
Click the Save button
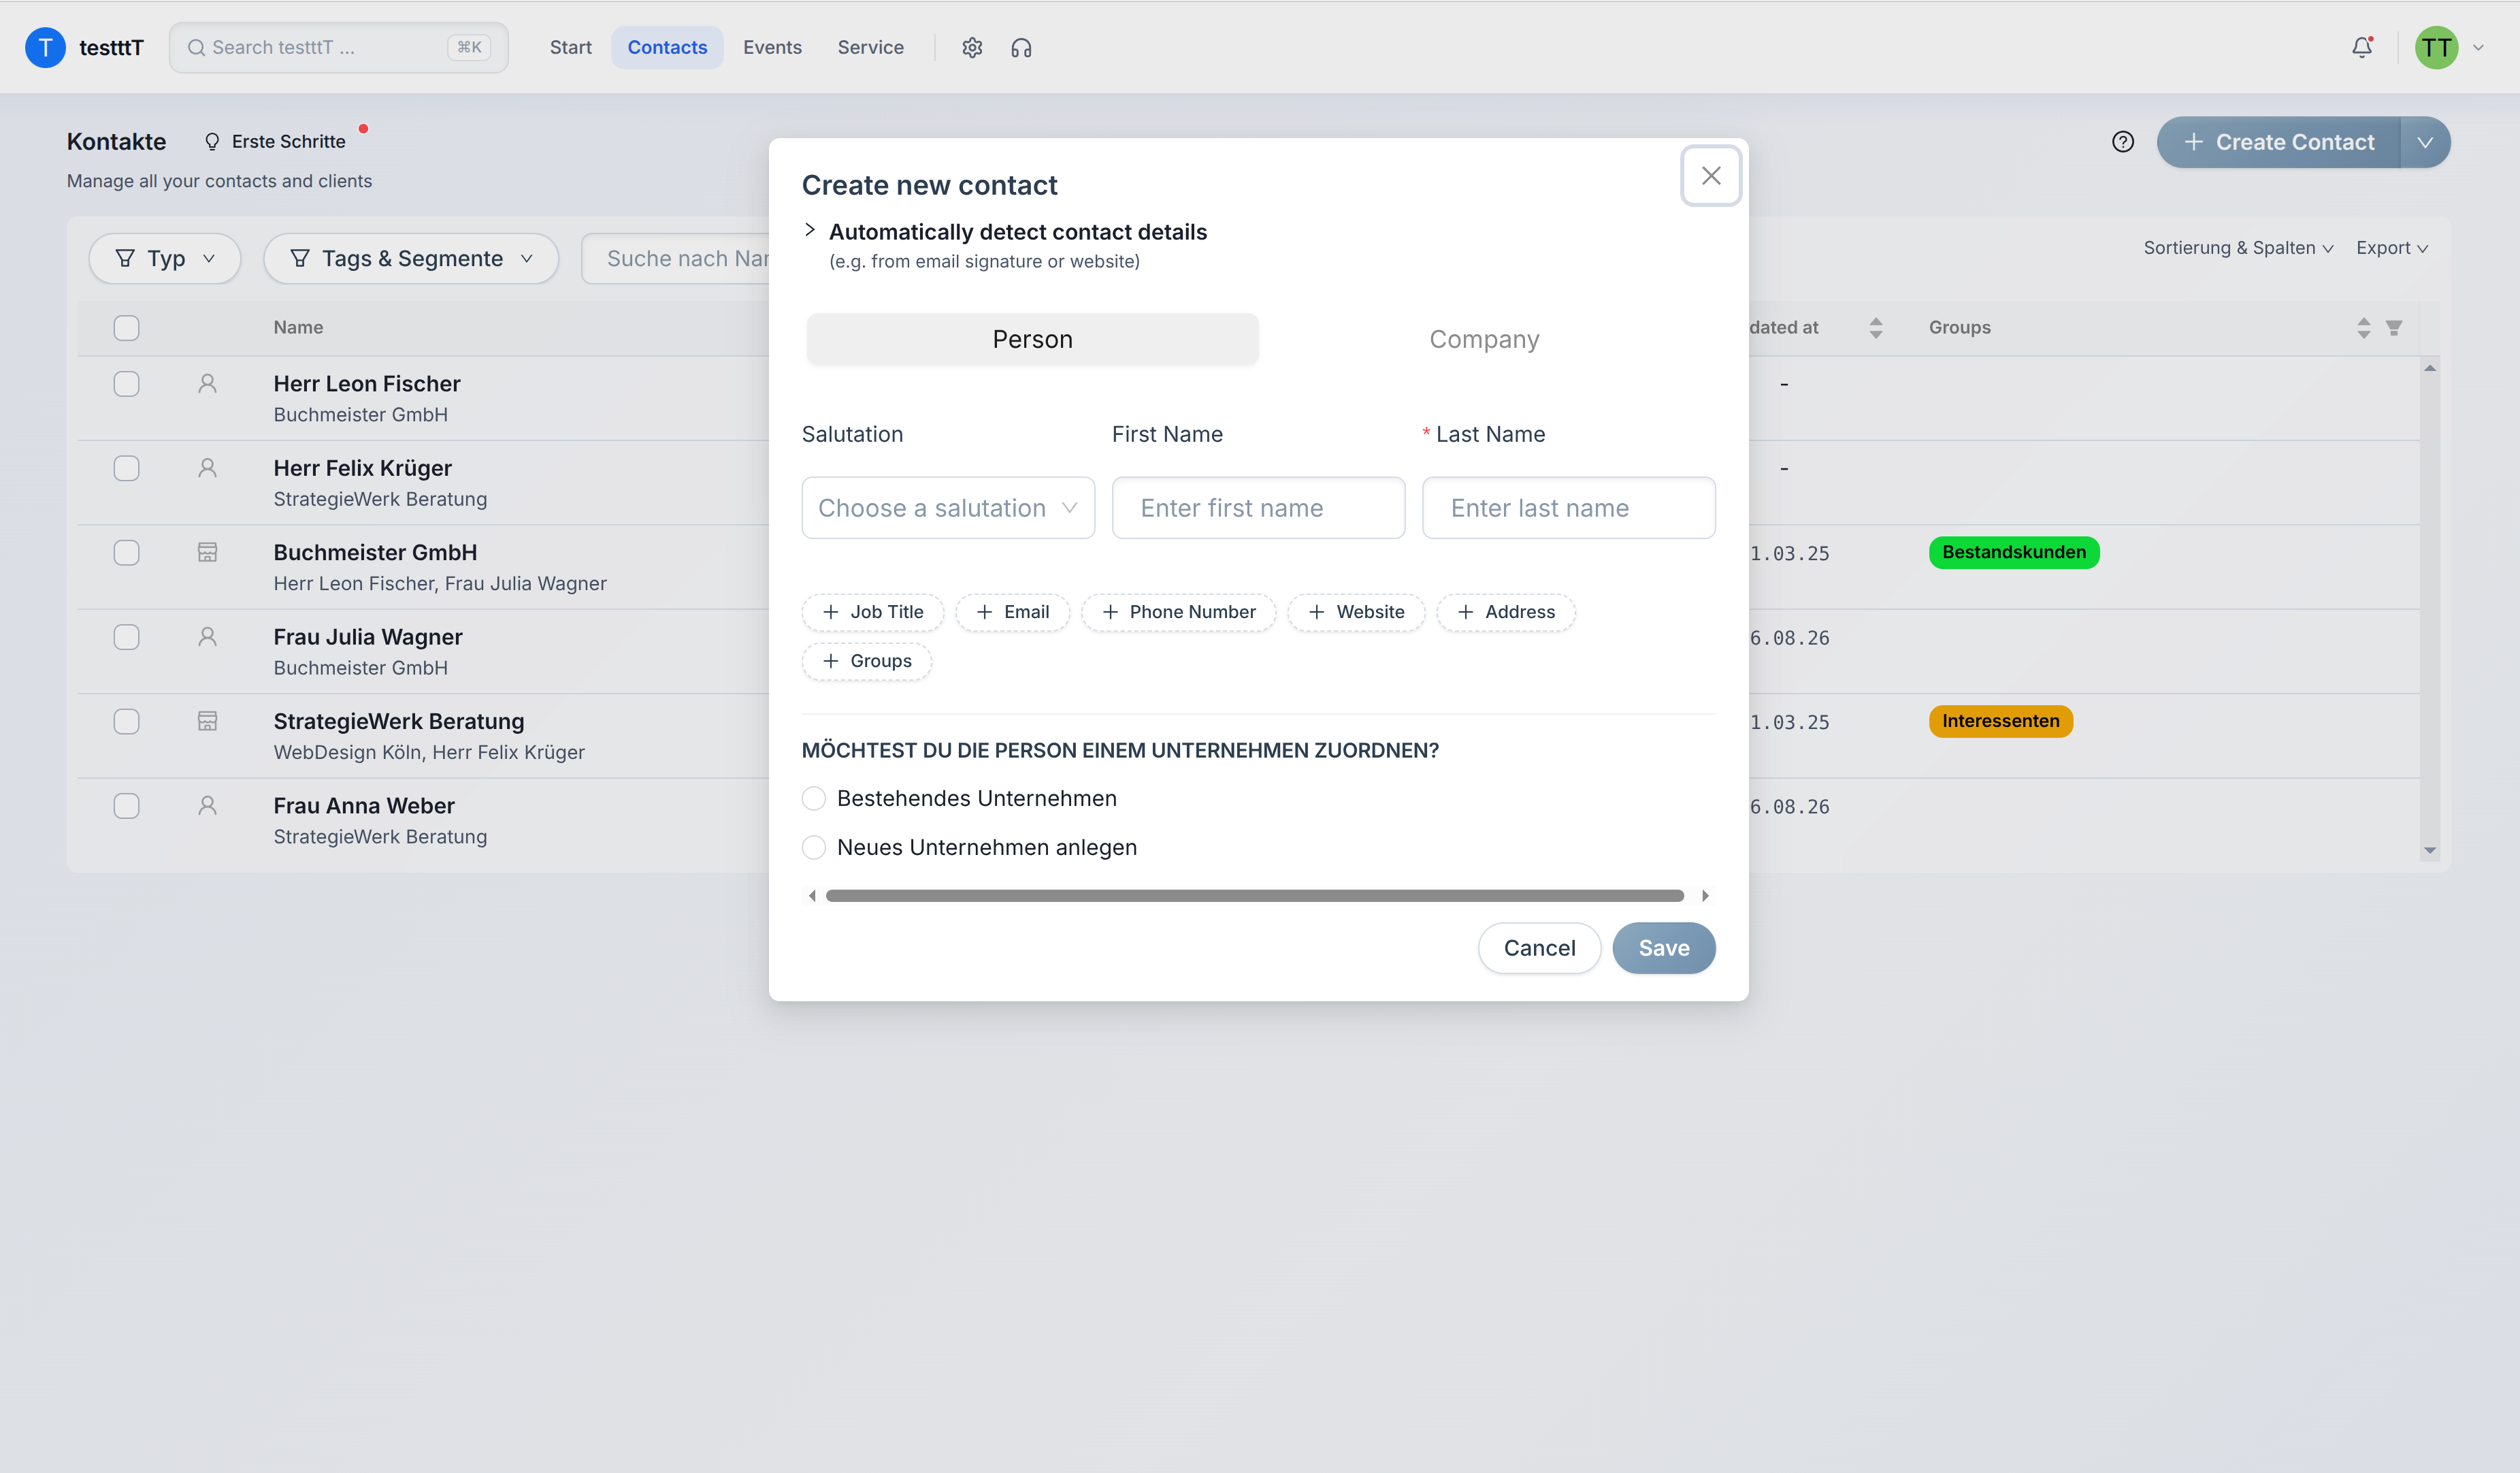point(1663,948)
